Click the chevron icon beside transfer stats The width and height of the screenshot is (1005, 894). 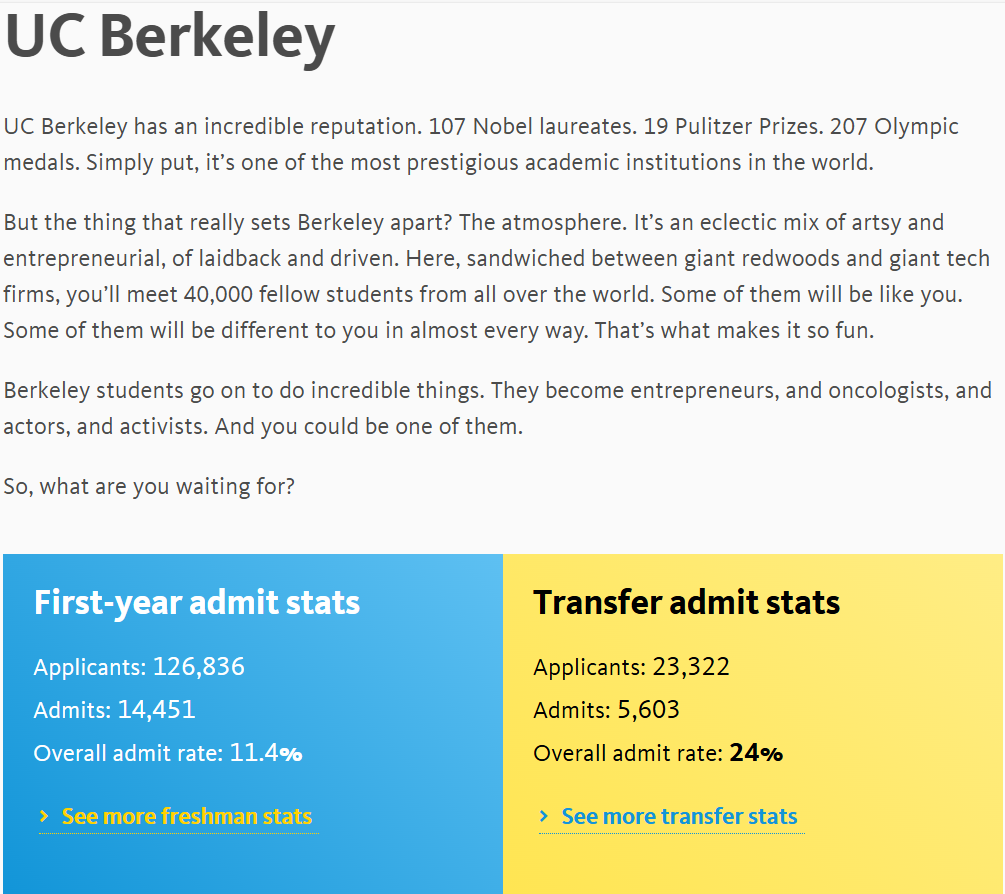tap(544, 816)
